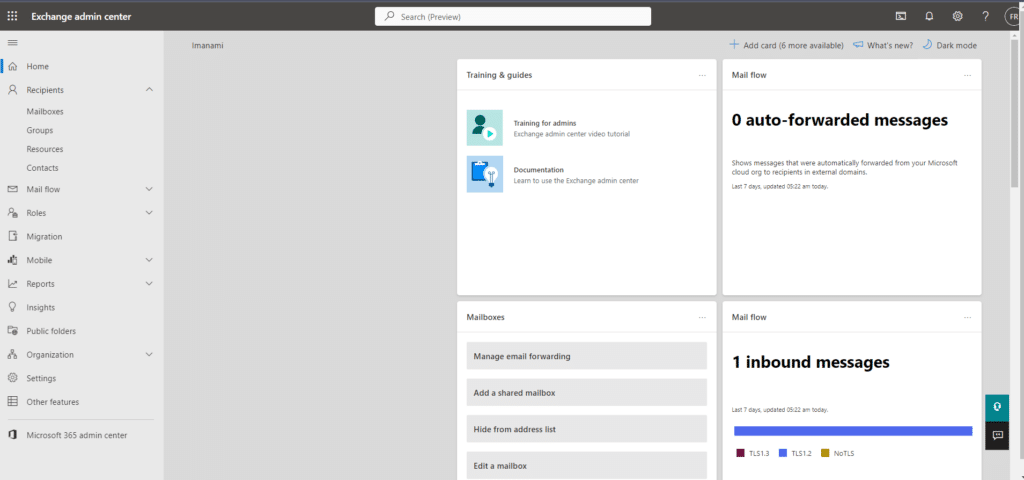Expand the Roles section chevron
1024x480 pixels.
[149, 213]
